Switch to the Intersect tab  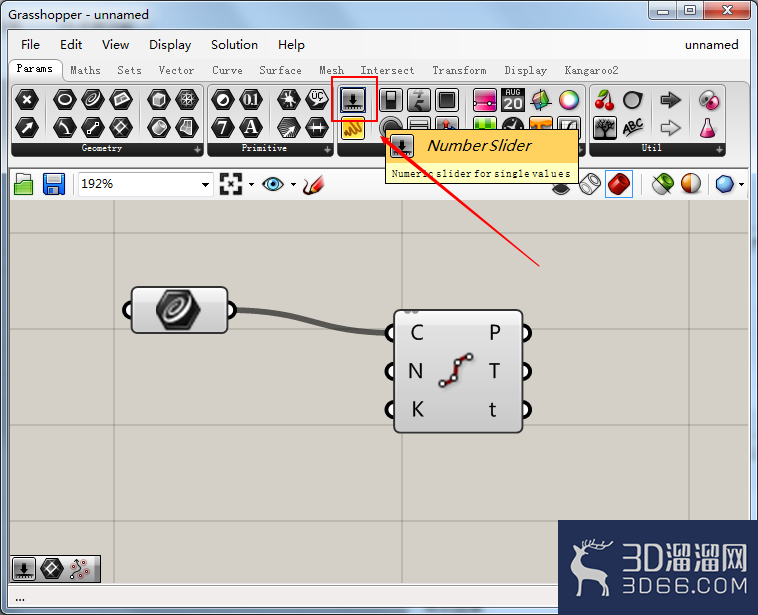387,71
